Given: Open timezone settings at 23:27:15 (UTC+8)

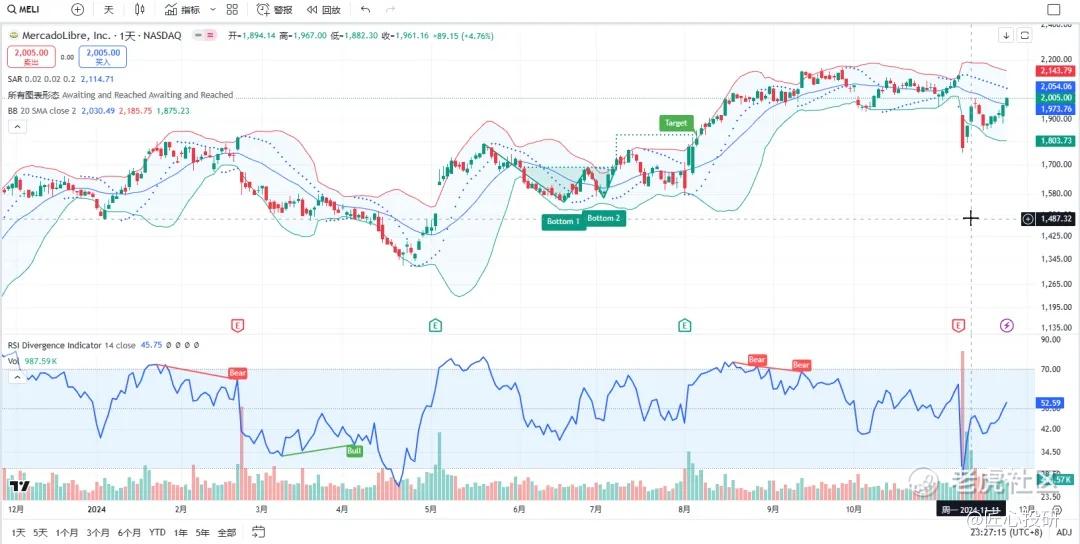Looking at the screenshot, I should 1006,532.
